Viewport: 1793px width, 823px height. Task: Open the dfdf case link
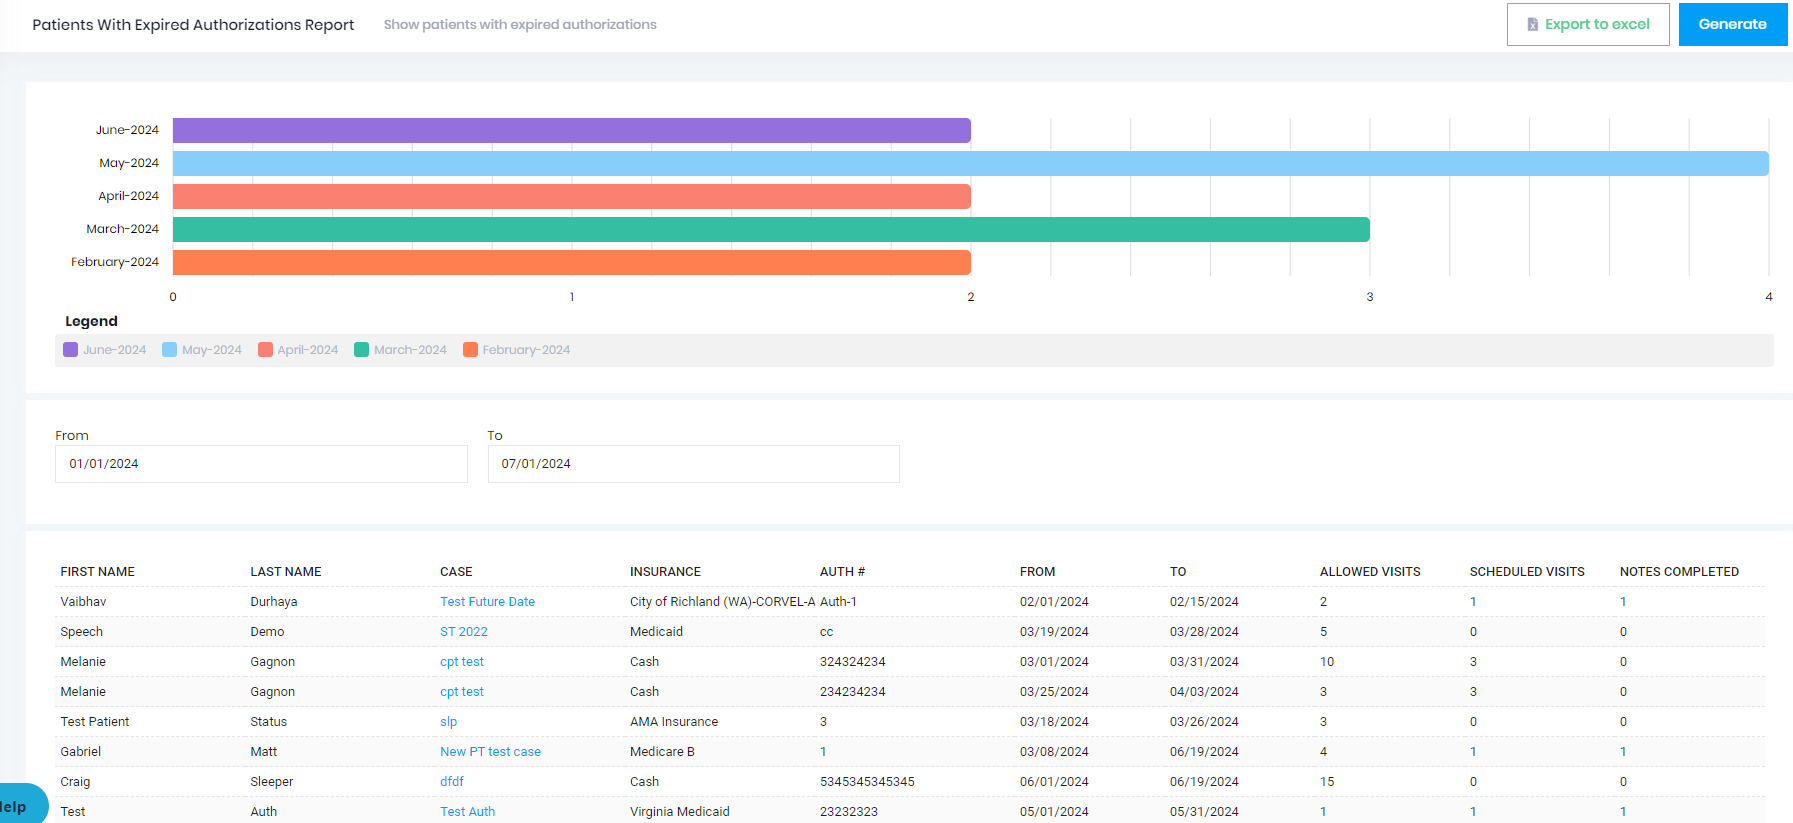[x=452, y=782]
